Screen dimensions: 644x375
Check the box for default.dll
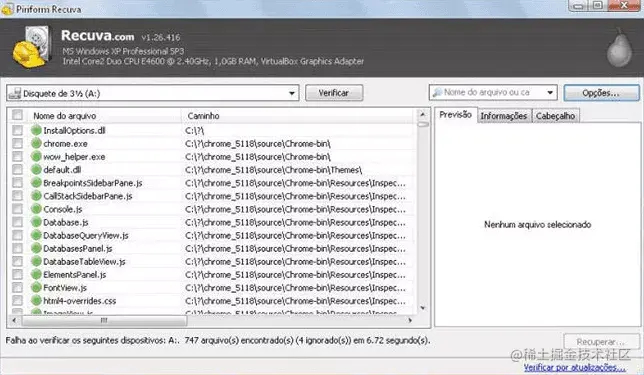click(17, 170)
